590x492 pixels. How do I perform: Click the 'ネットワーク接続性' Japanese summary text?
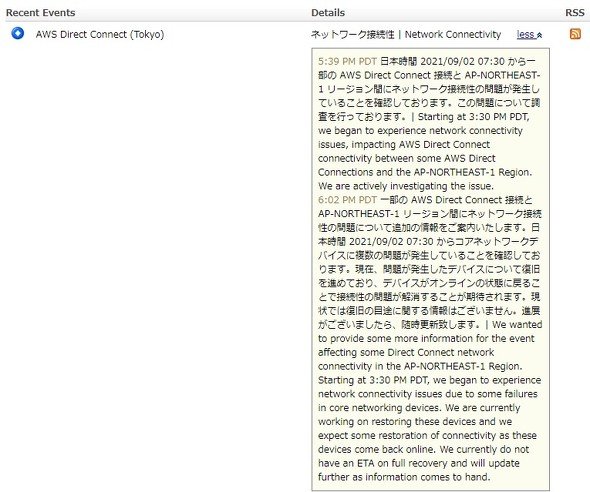coord(352,35)
